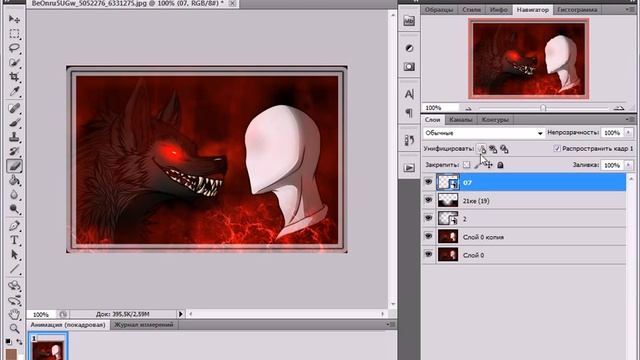Click navigator zoom out button
Screen dimensions: 640x360
pyautogui.click(x=469, y=108)
